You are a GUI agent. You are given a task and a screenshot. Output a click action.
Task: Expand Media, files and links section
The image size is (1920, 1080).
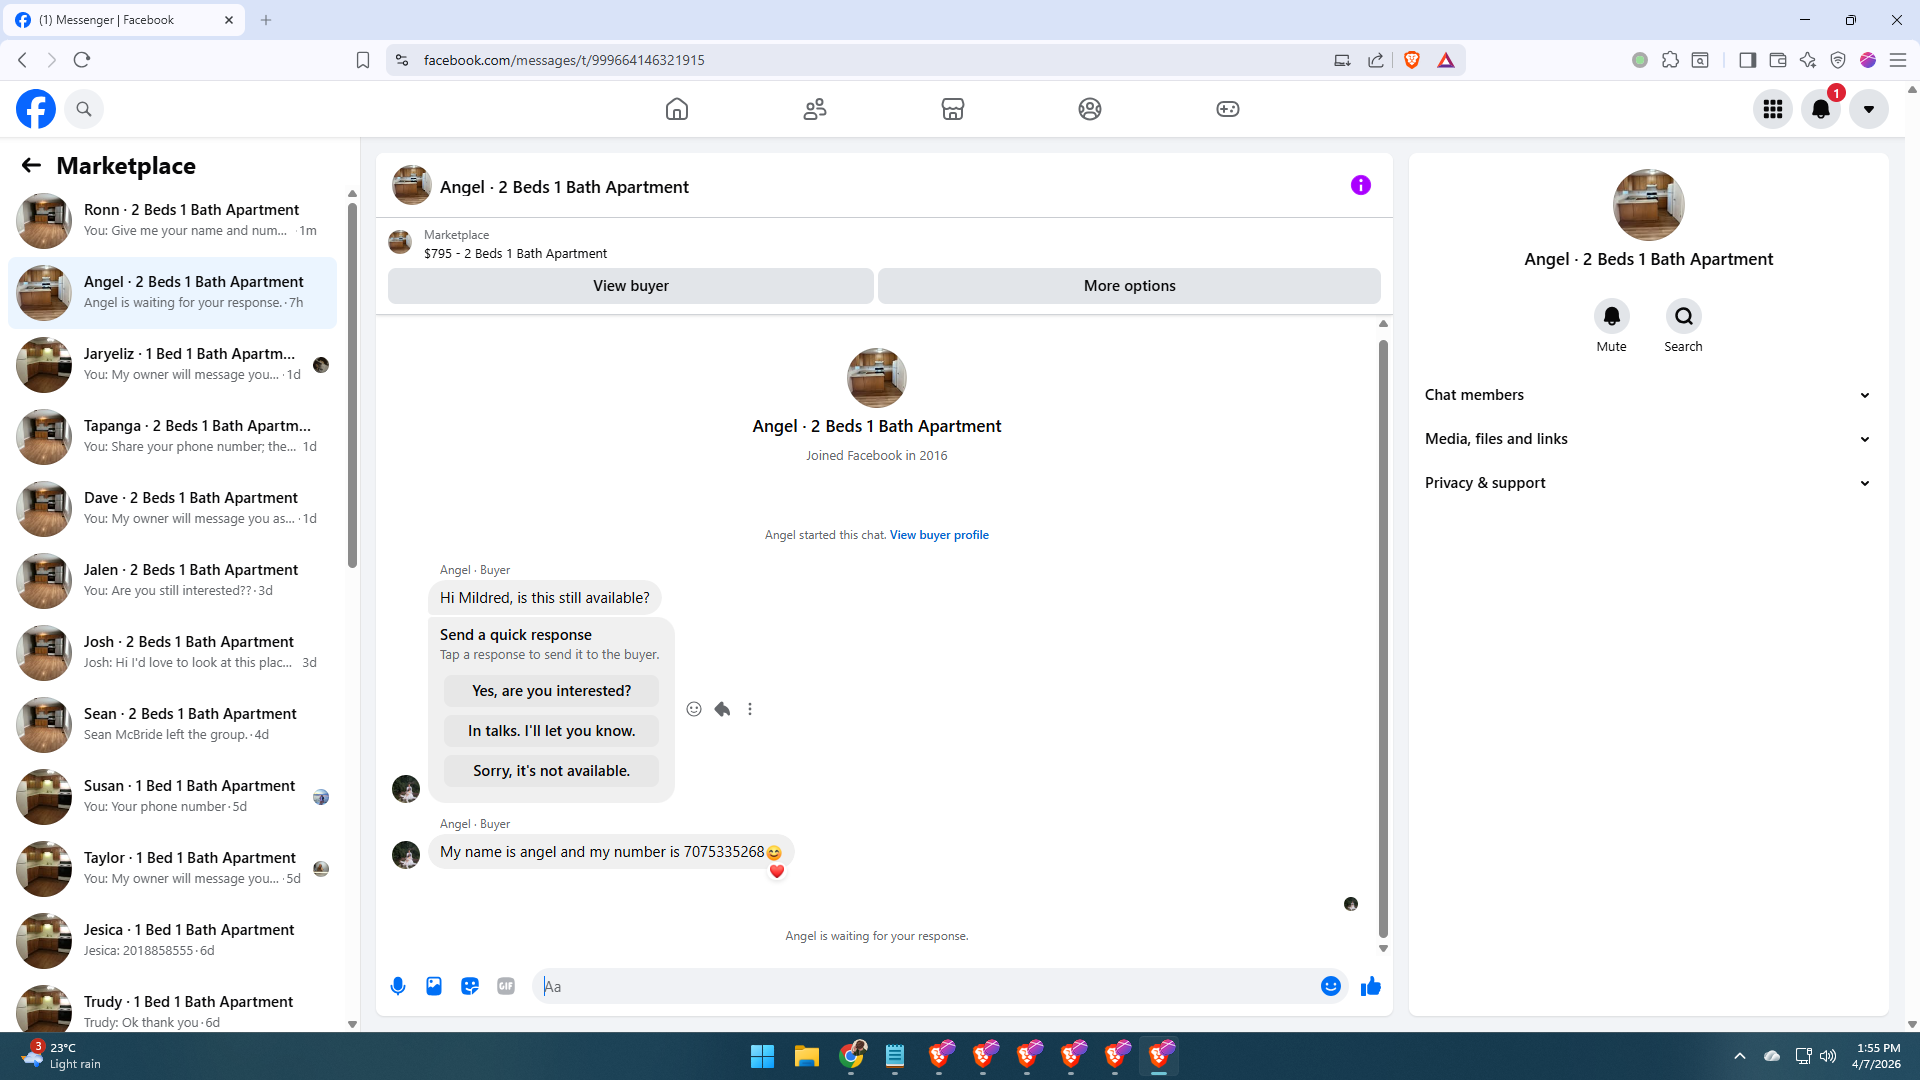click(1648, 439)
